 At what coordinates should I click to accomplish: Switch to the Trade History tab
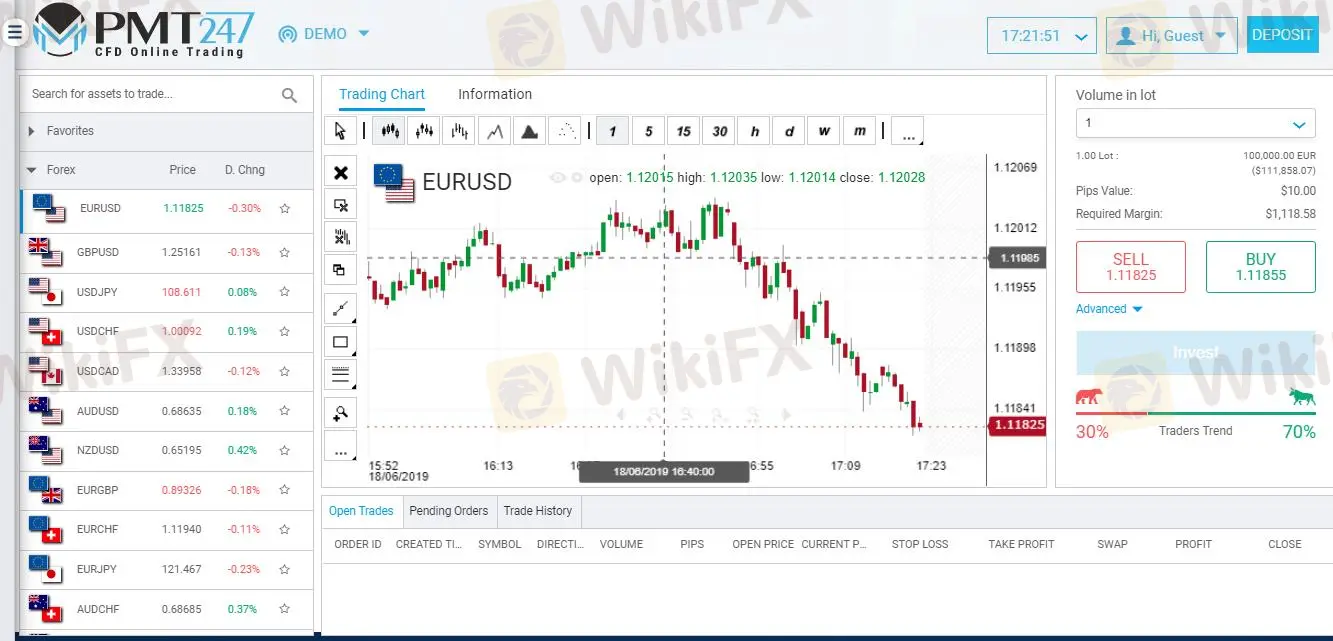[x=538, y=511]
